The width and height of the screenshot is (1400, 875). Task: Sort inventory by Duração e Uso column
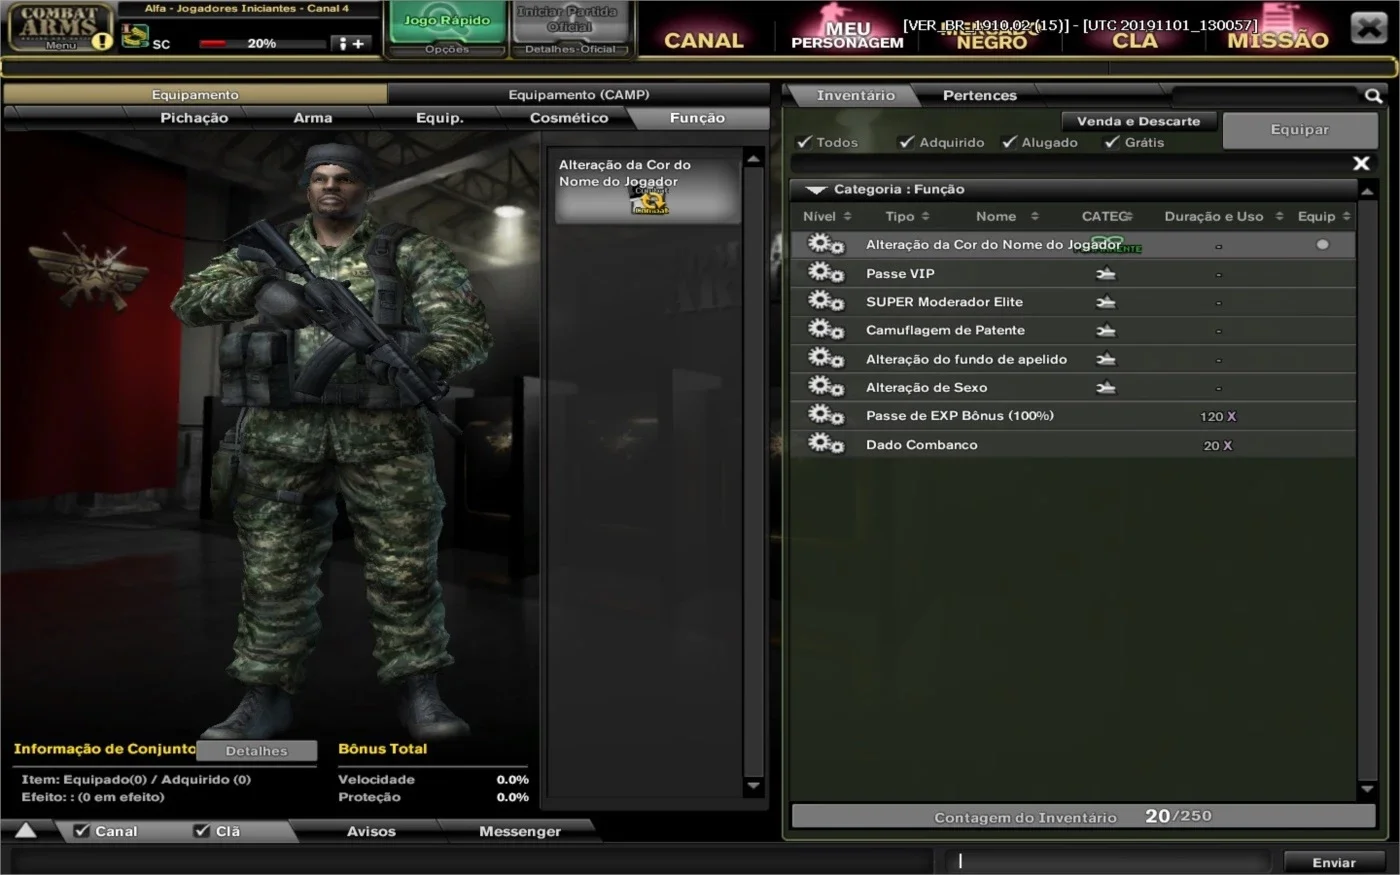click(x=1223, y=216)
